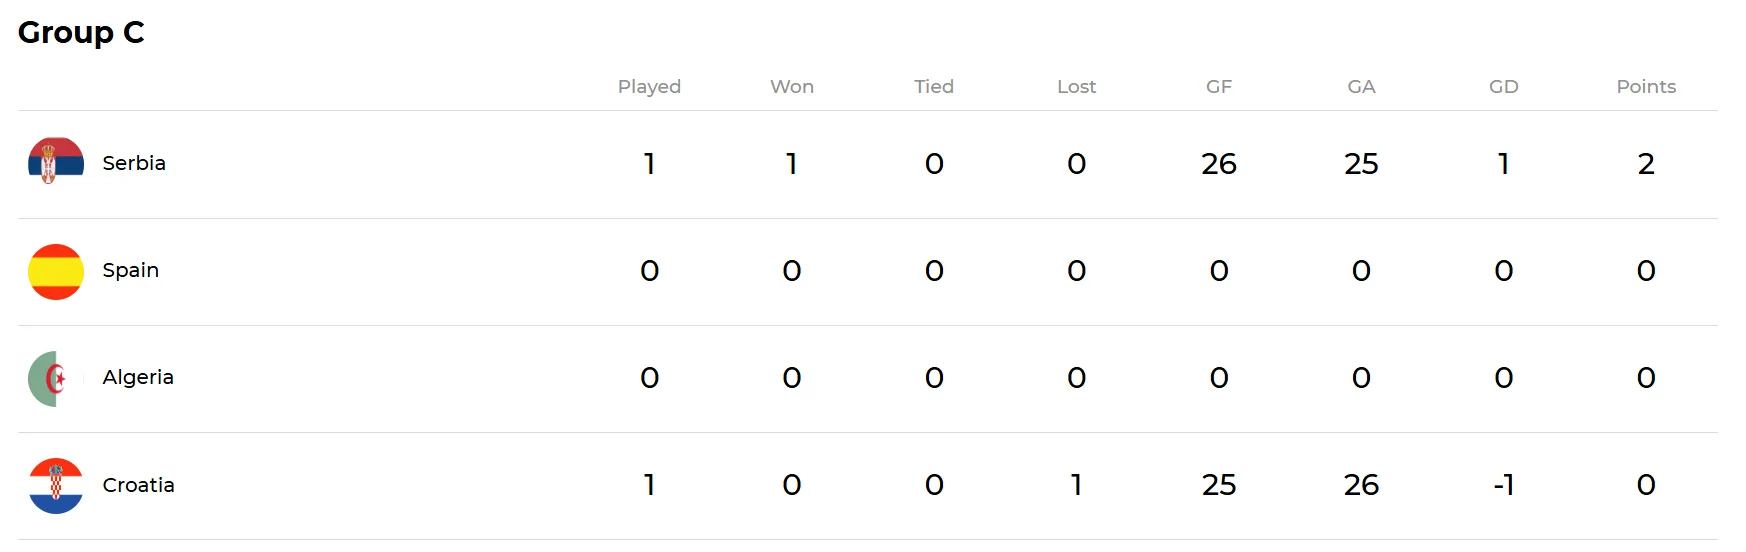Click the GA column header
The height and width of the screenshot is (552, 1746).
tap(1361, 87)
